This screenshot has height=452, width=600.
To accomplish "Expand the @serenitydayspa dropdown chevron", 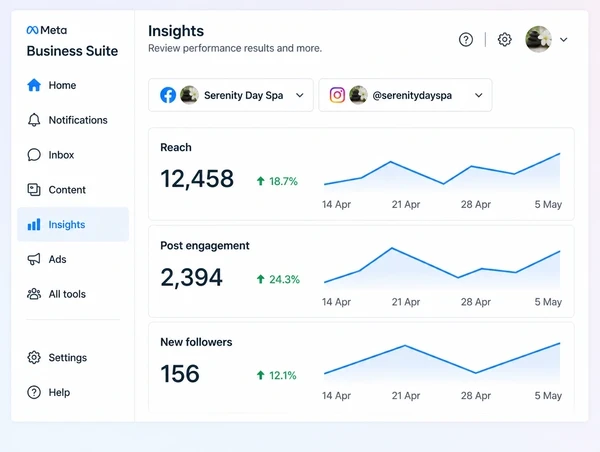I will click(x=479, y=95).
